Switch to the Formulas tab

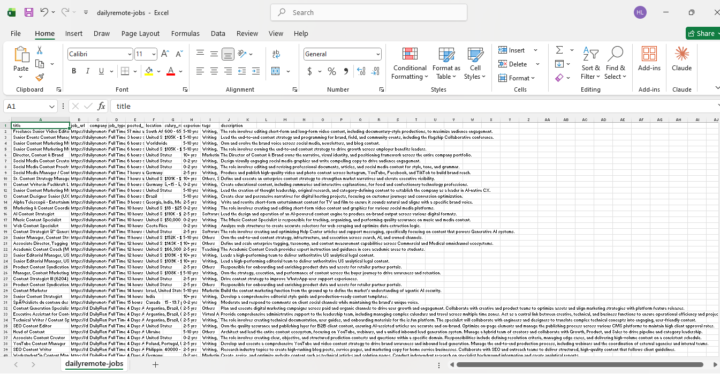pos(185,34)
